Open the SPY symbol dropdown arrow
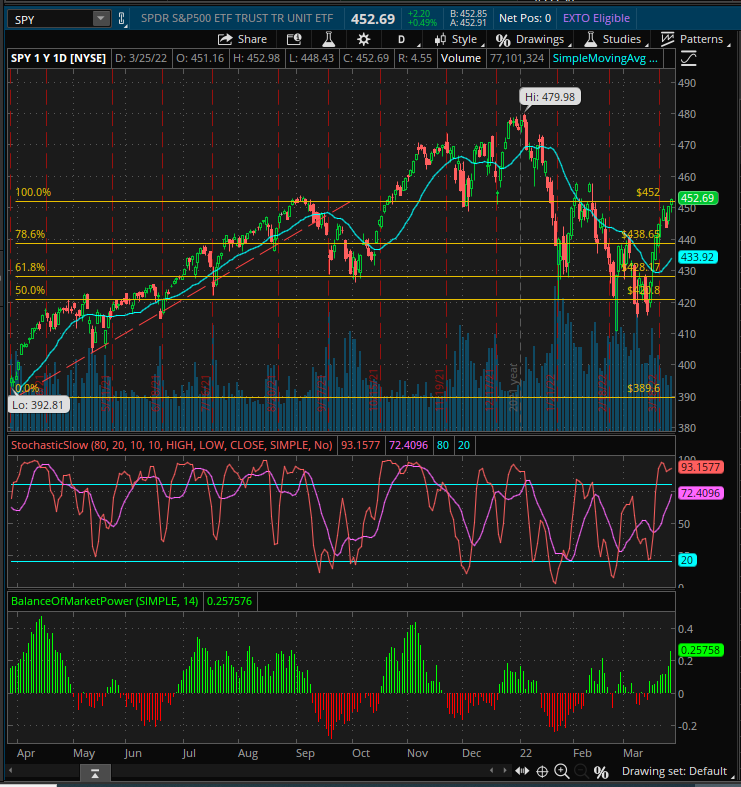Viewport: 741px width, 787px height. 100,18
